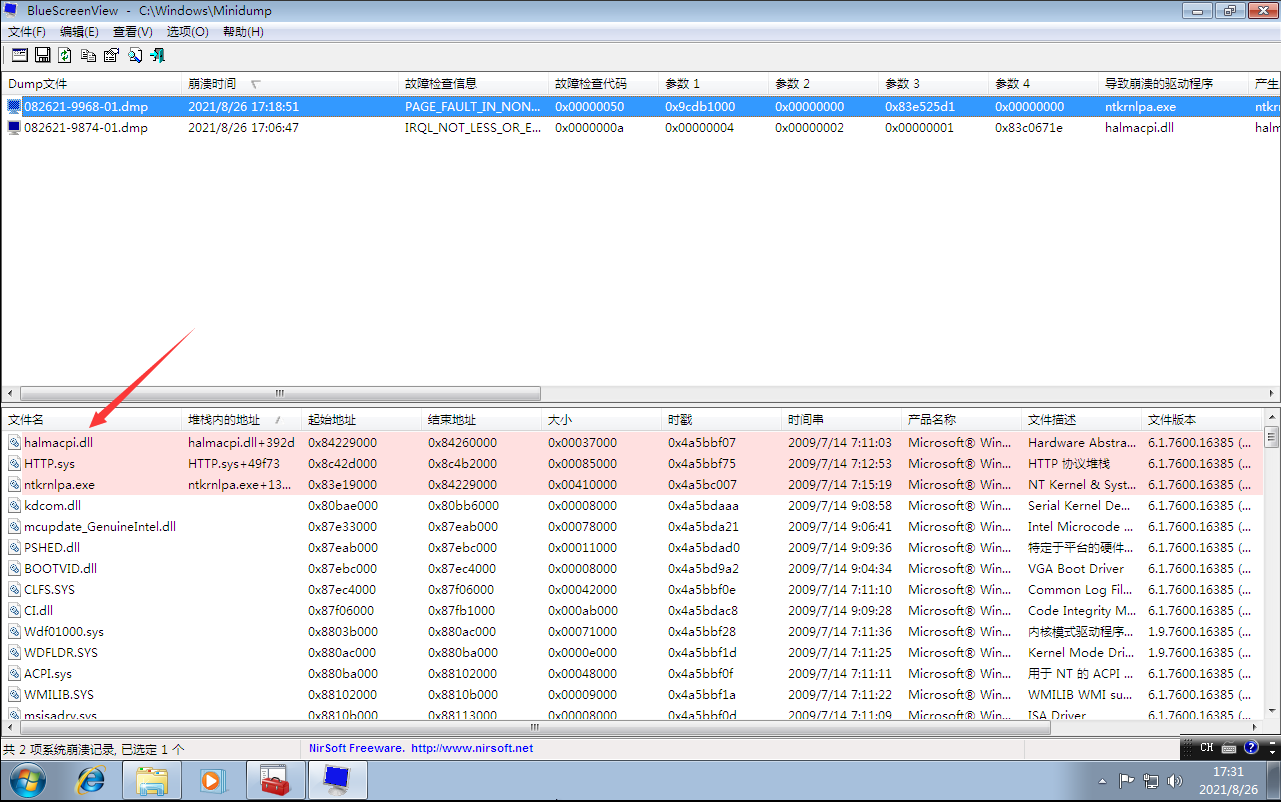Click the driver file icon beside halmacpi.dll

click(13, 442)
